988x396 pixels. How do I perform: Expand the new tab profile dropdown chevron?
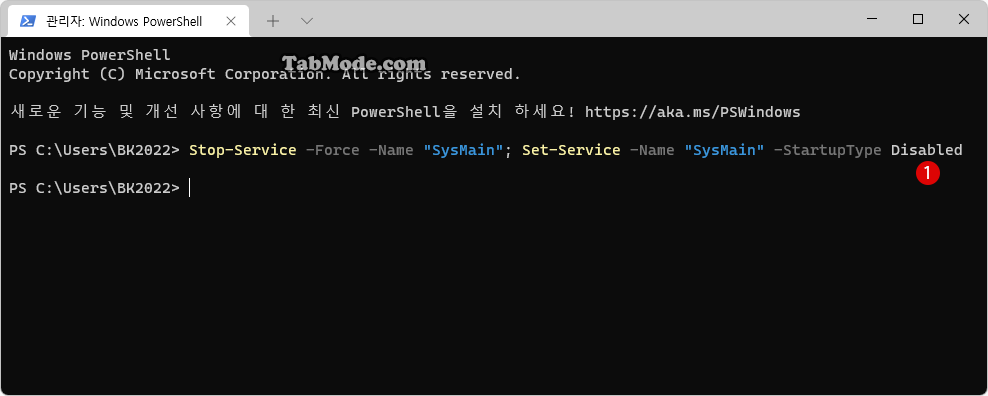[307, 21]
